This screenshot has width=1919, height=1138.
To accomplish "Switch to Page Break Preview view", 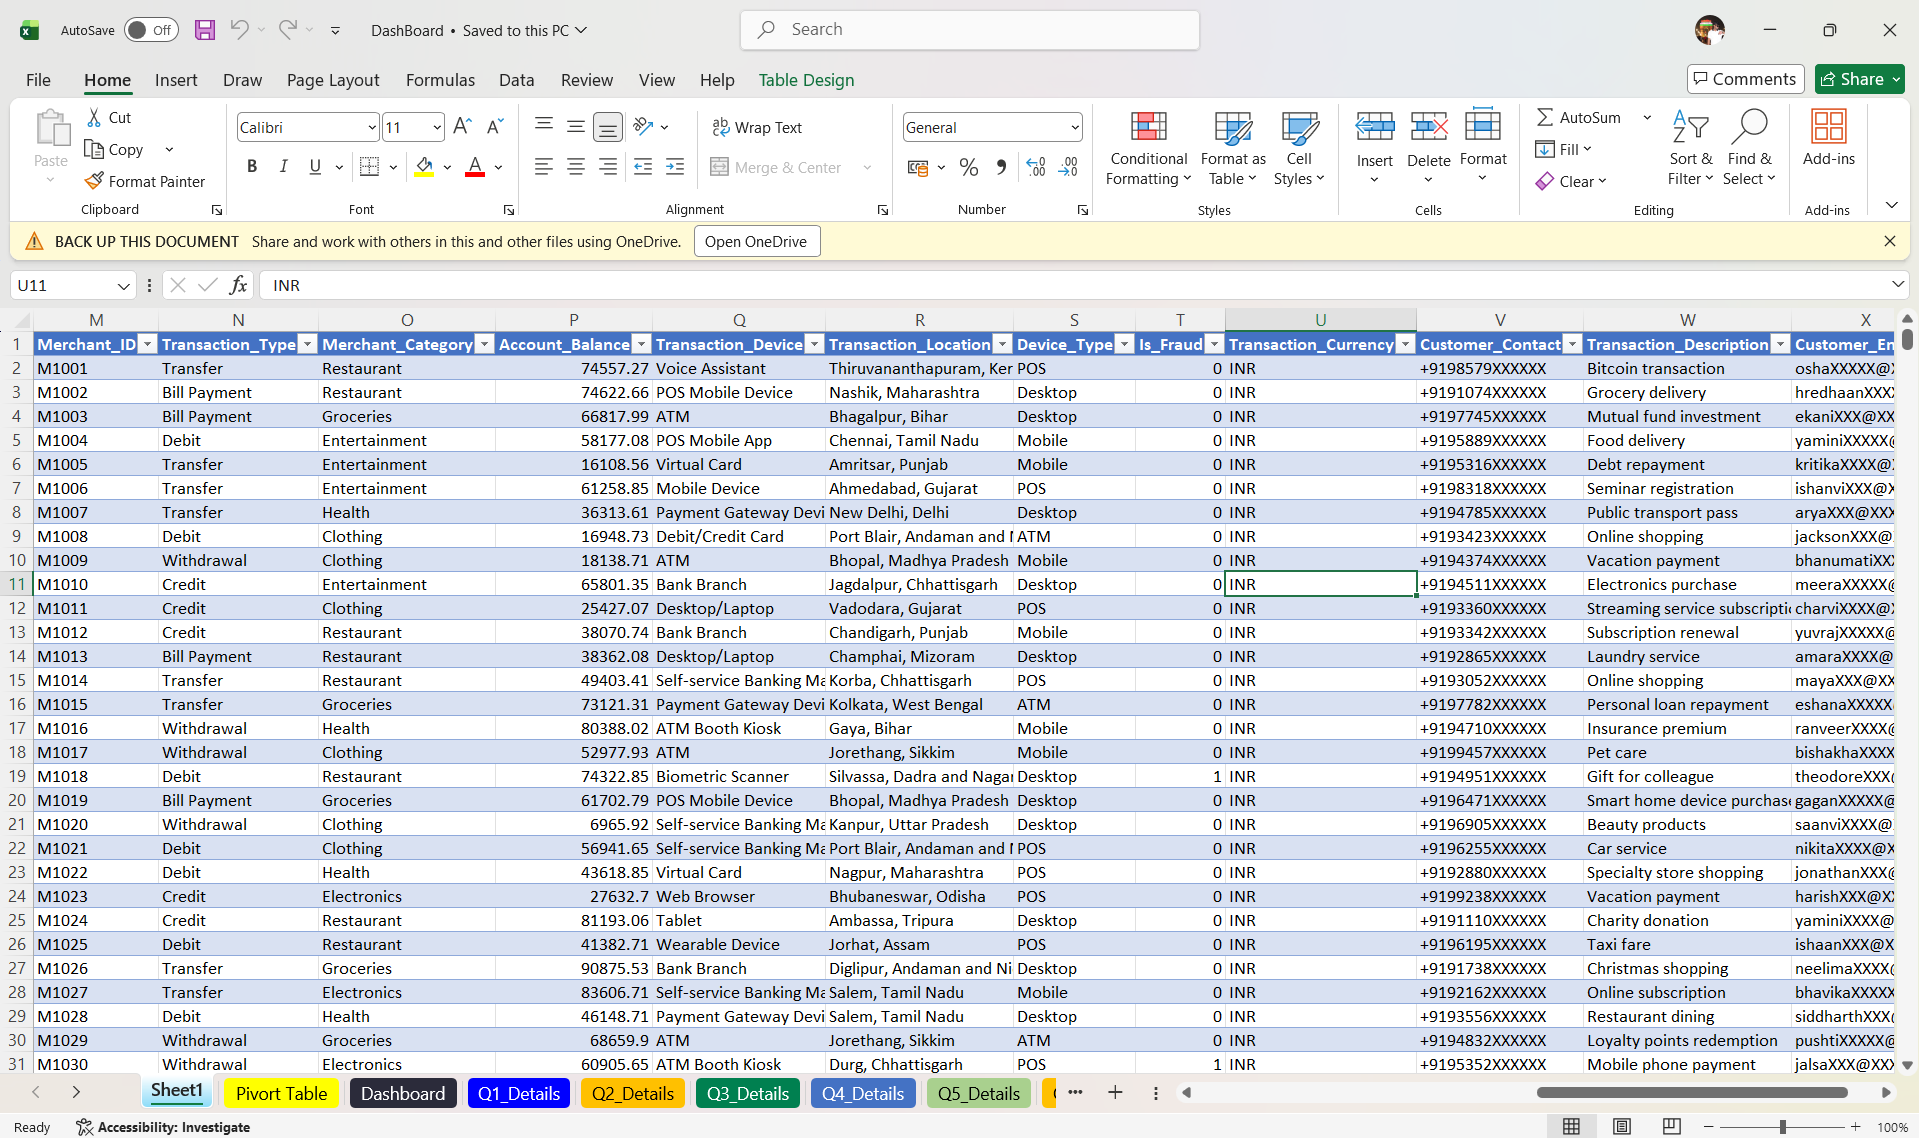I will click(1671, 1126).
